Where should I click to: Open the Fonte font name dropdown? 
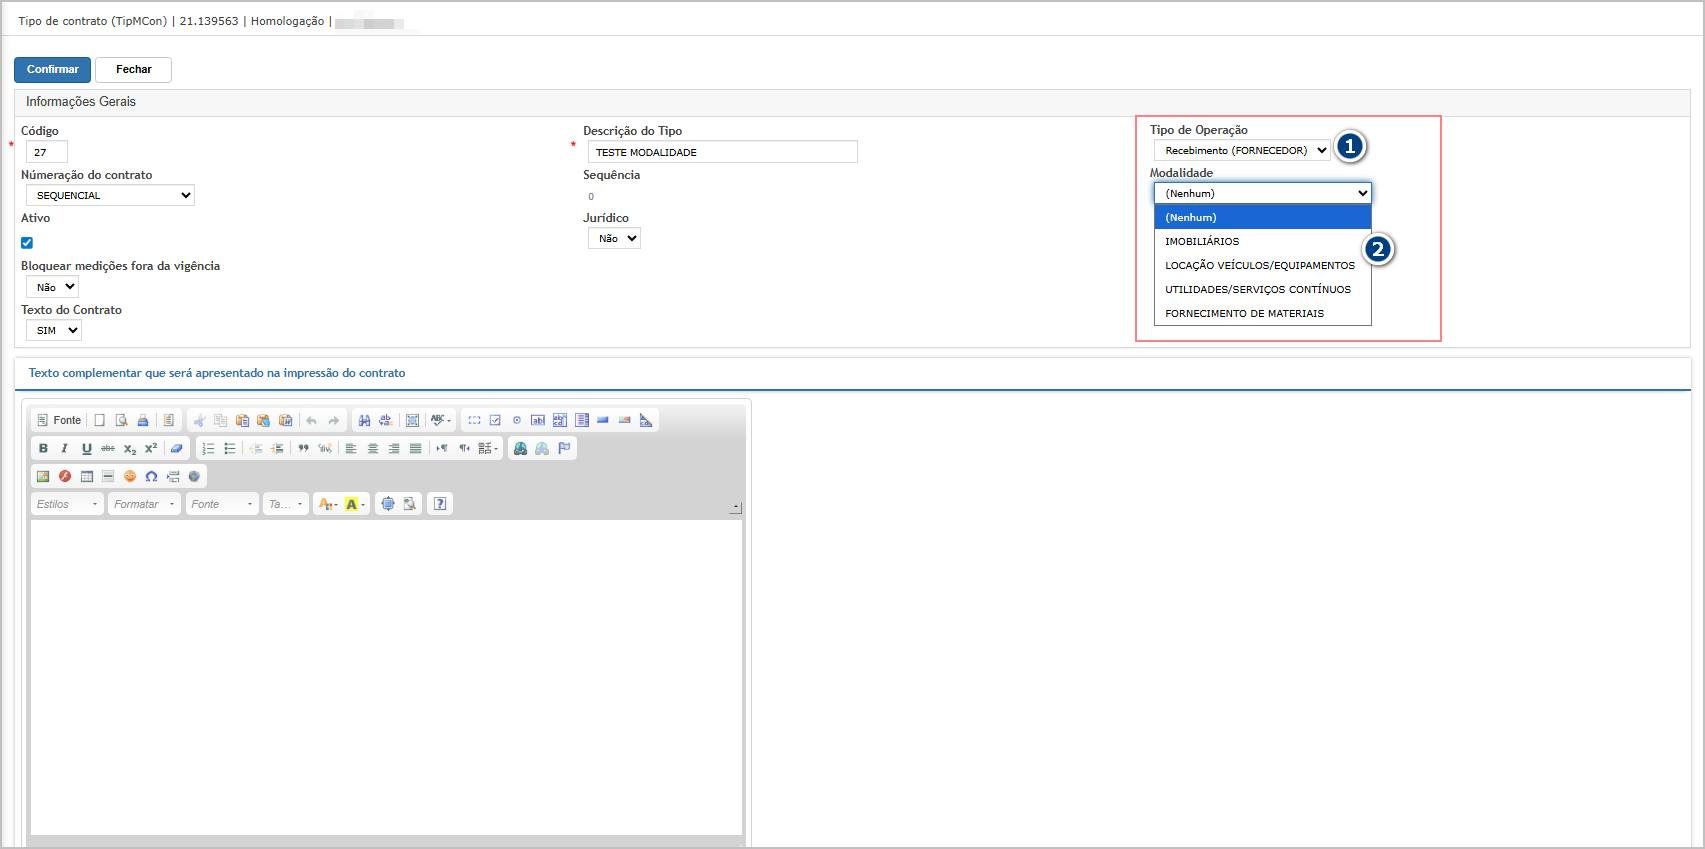click(222, 504)
